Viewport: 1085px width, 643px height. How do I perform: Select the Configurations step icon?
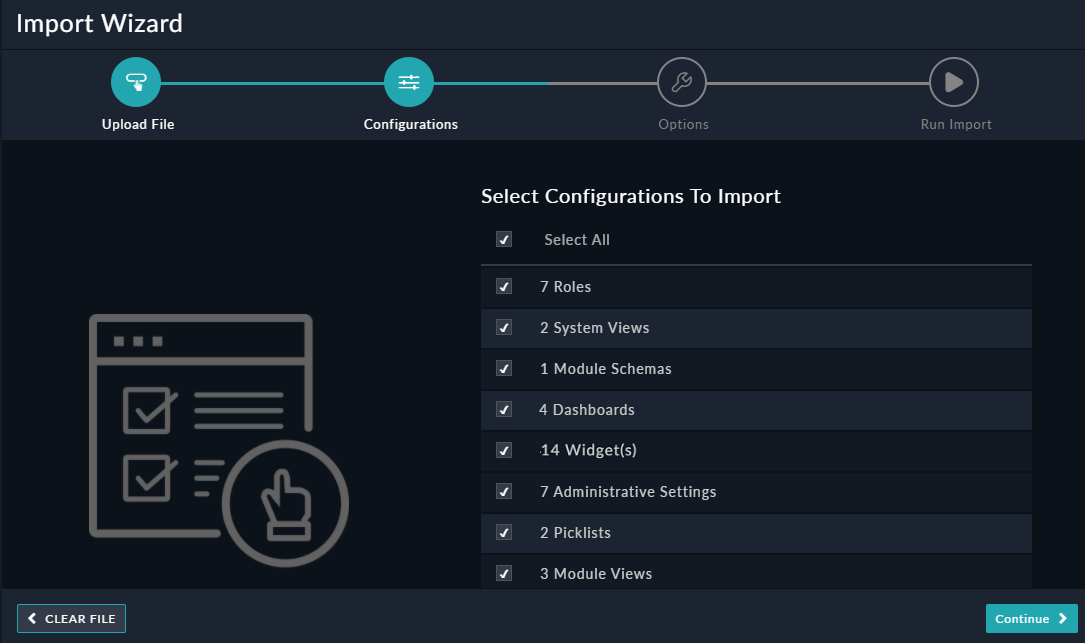click(x=408, y=82)
